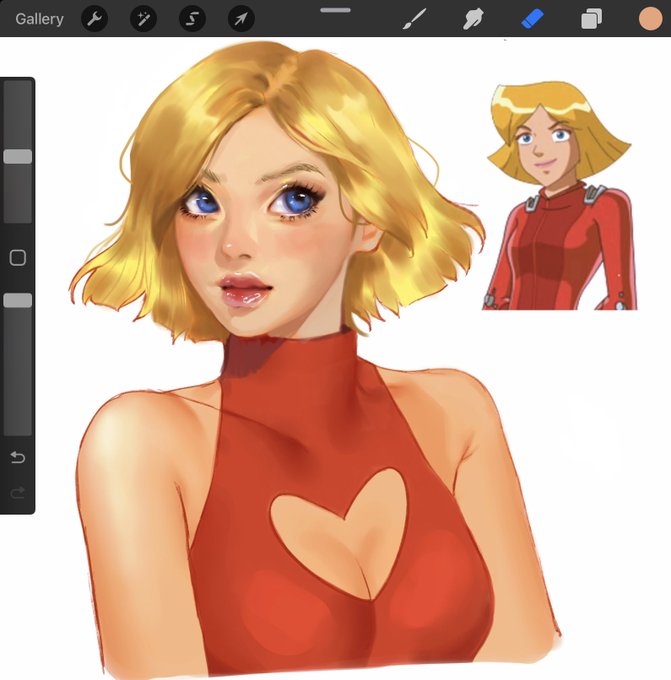Select the Paint brush tool
The width and height of the screenshot is (671, 680).
[x=414, y=19]
